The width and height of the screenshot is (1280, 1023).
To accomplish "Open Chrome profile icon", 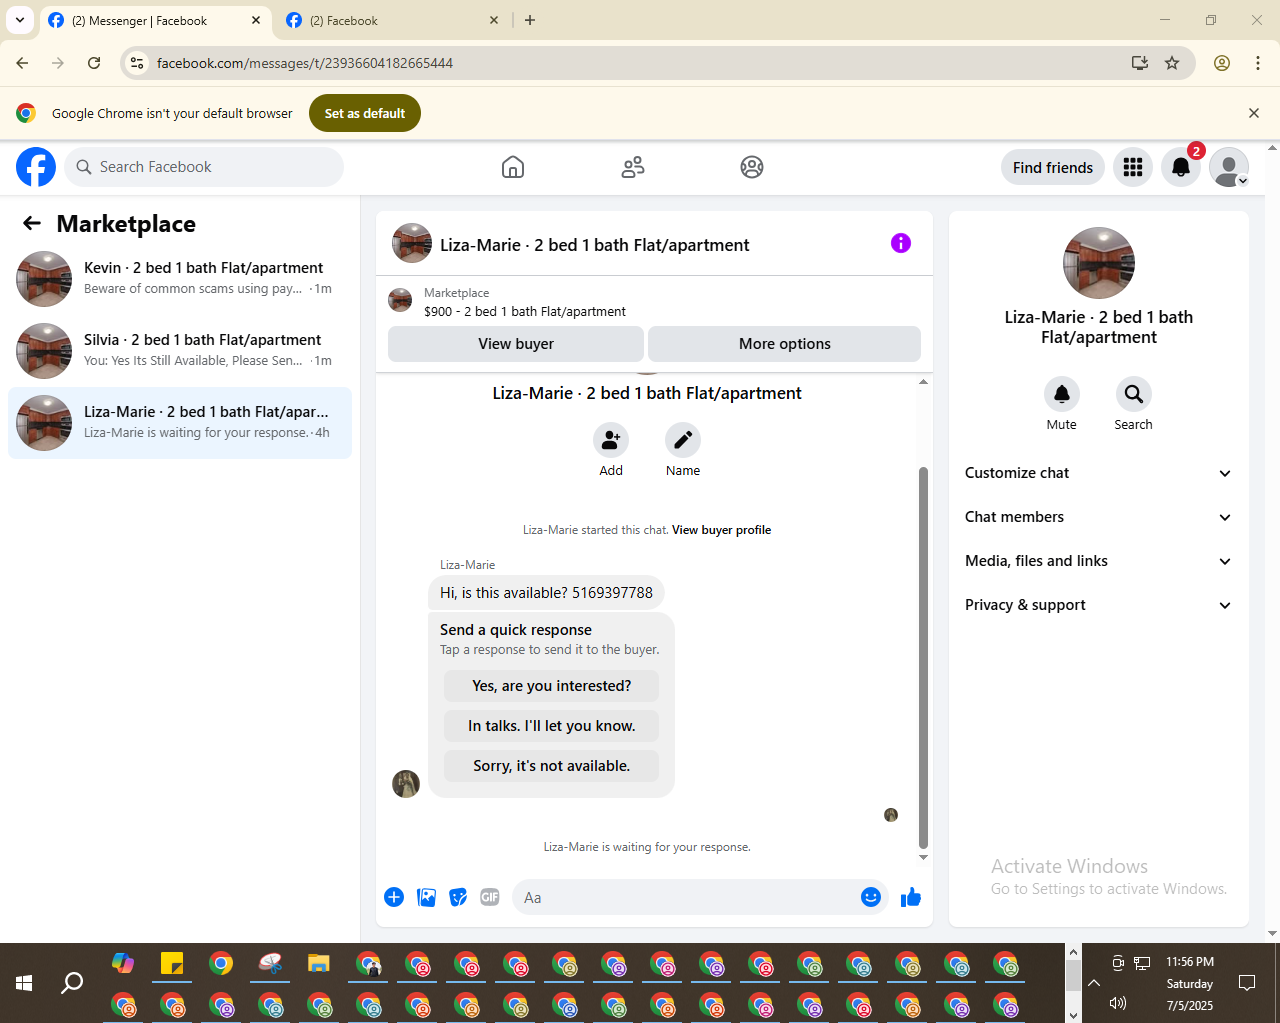I will (1222, 63).
